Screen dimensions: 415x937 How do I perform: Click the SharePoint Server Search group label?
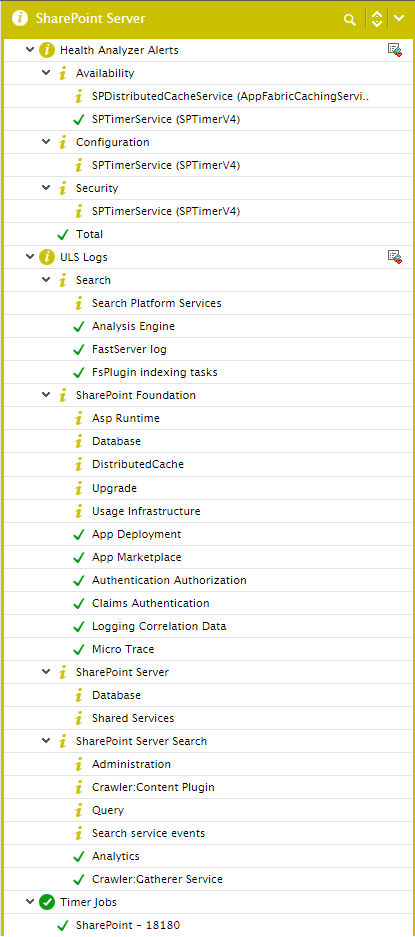pyautogui.click(x=141, y=741)
